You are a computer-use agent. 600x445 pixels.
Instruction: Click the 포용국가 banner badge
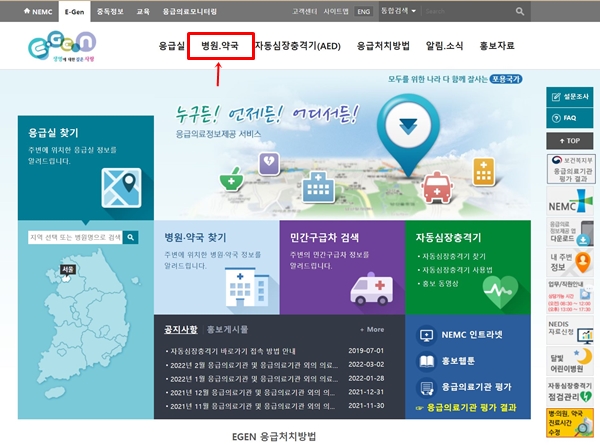click(x=506, y=79)
